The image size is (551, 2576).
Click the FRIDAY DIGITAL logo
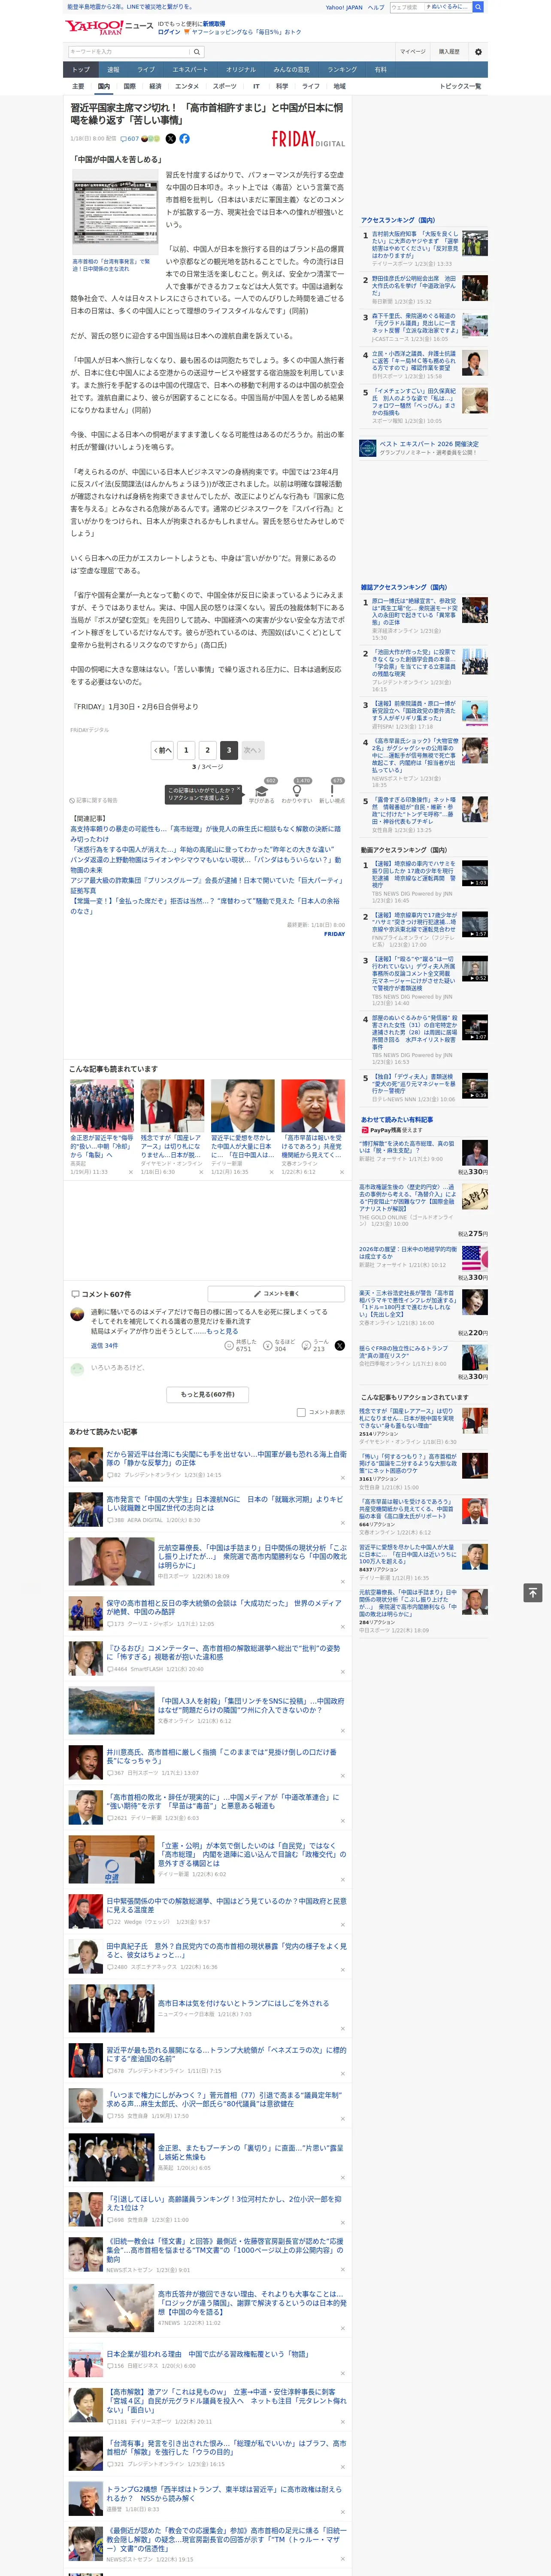308,139
